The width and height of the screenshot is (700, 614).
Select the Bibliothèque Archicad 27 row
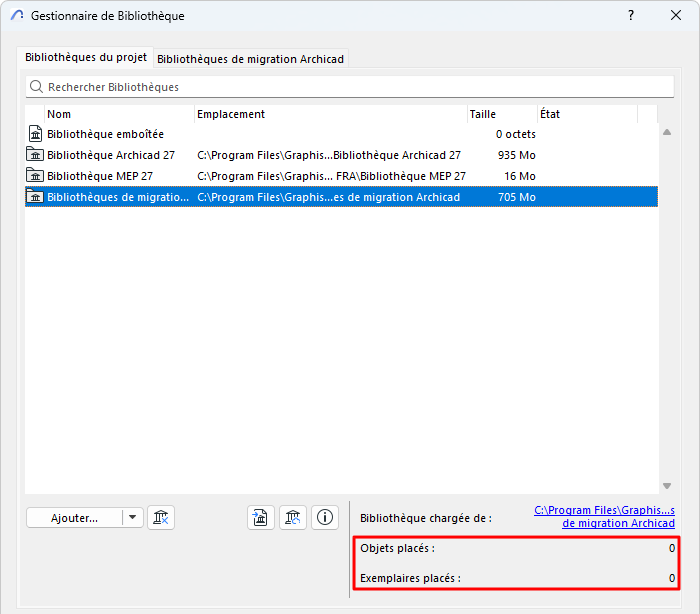click(341, 155)
